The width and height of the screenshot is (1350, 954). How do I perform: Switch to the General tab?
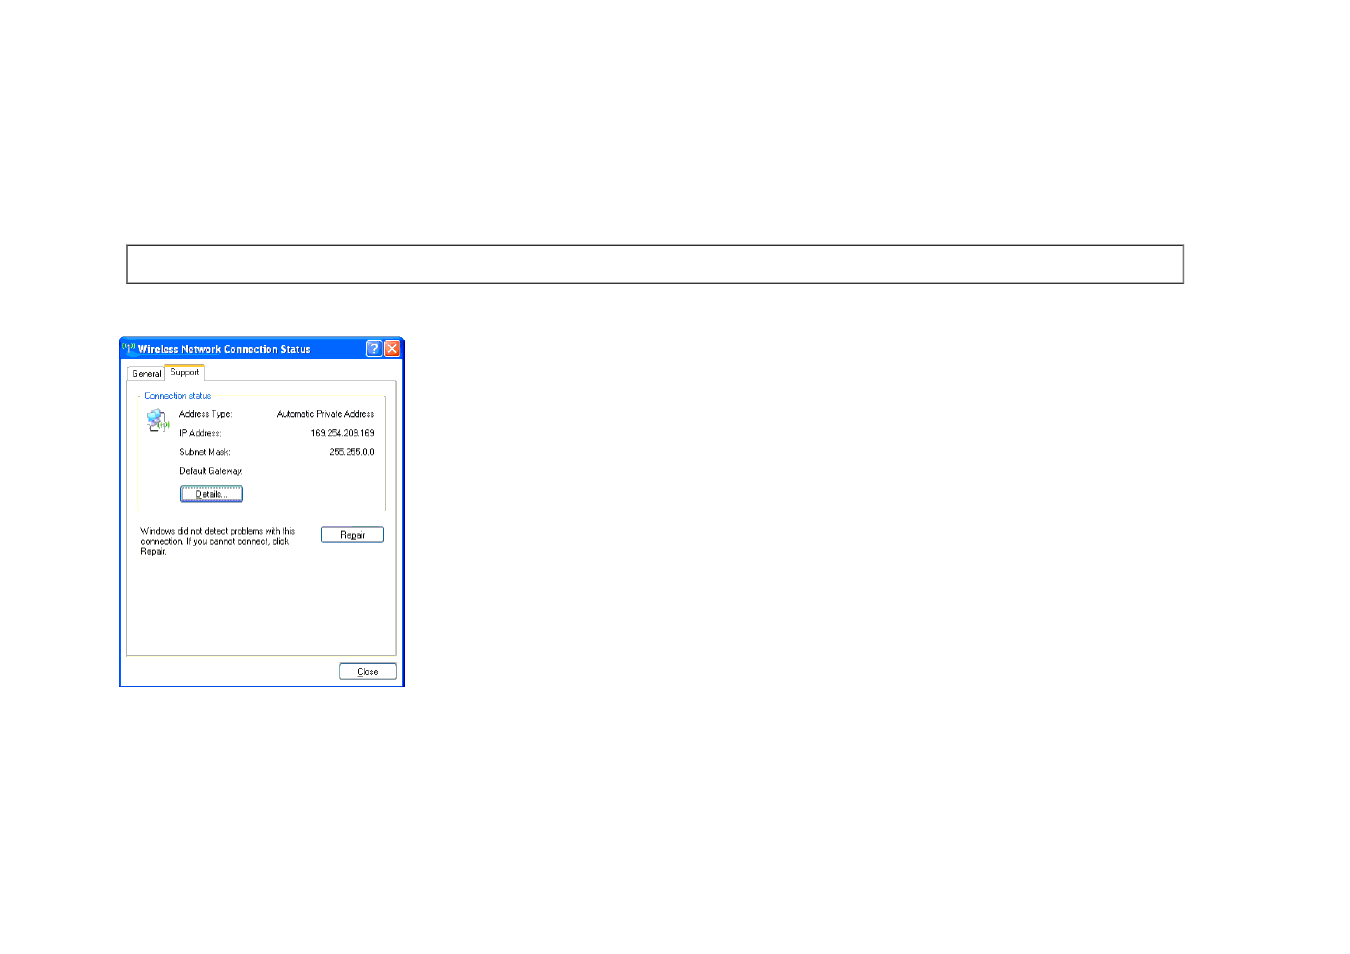(146, 373)
